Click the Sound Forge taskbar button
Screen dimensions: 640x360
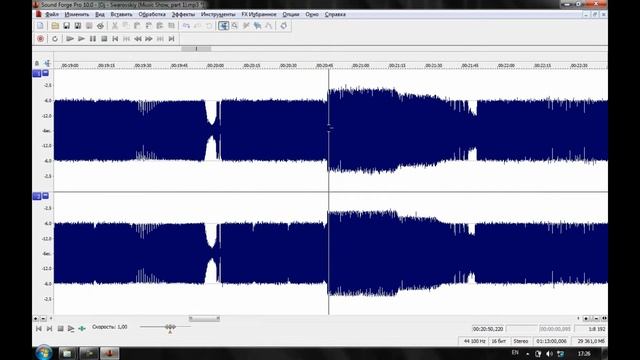109,353
